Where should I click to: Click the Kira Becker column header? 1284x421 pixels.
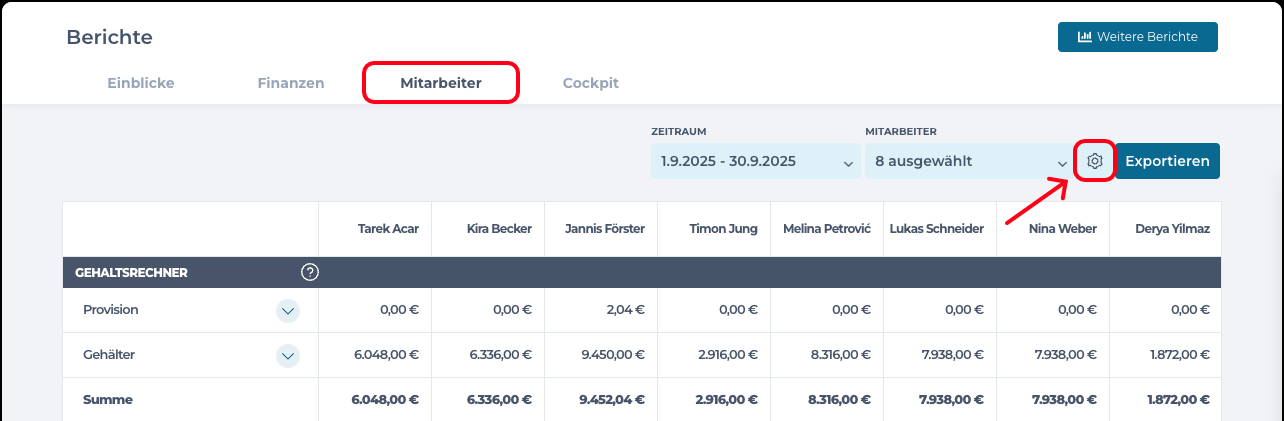[x=499, y=229]
